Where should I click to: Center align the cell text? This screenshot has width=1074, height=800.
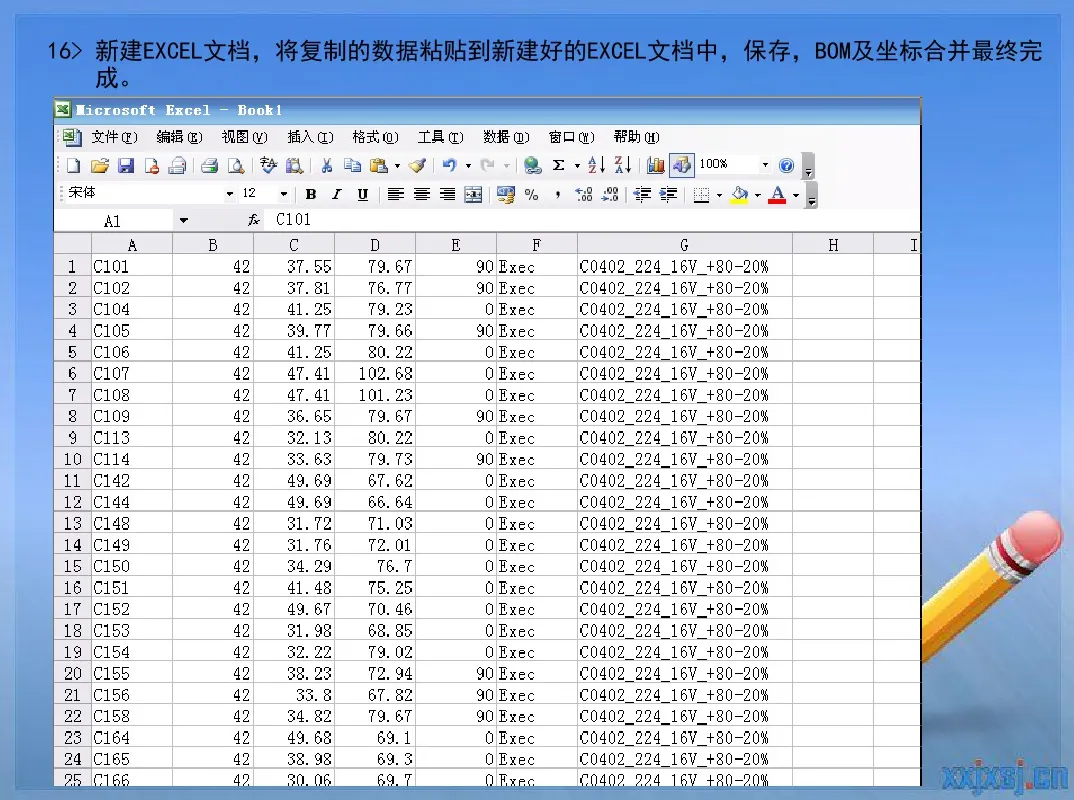[x=421, y=195]
